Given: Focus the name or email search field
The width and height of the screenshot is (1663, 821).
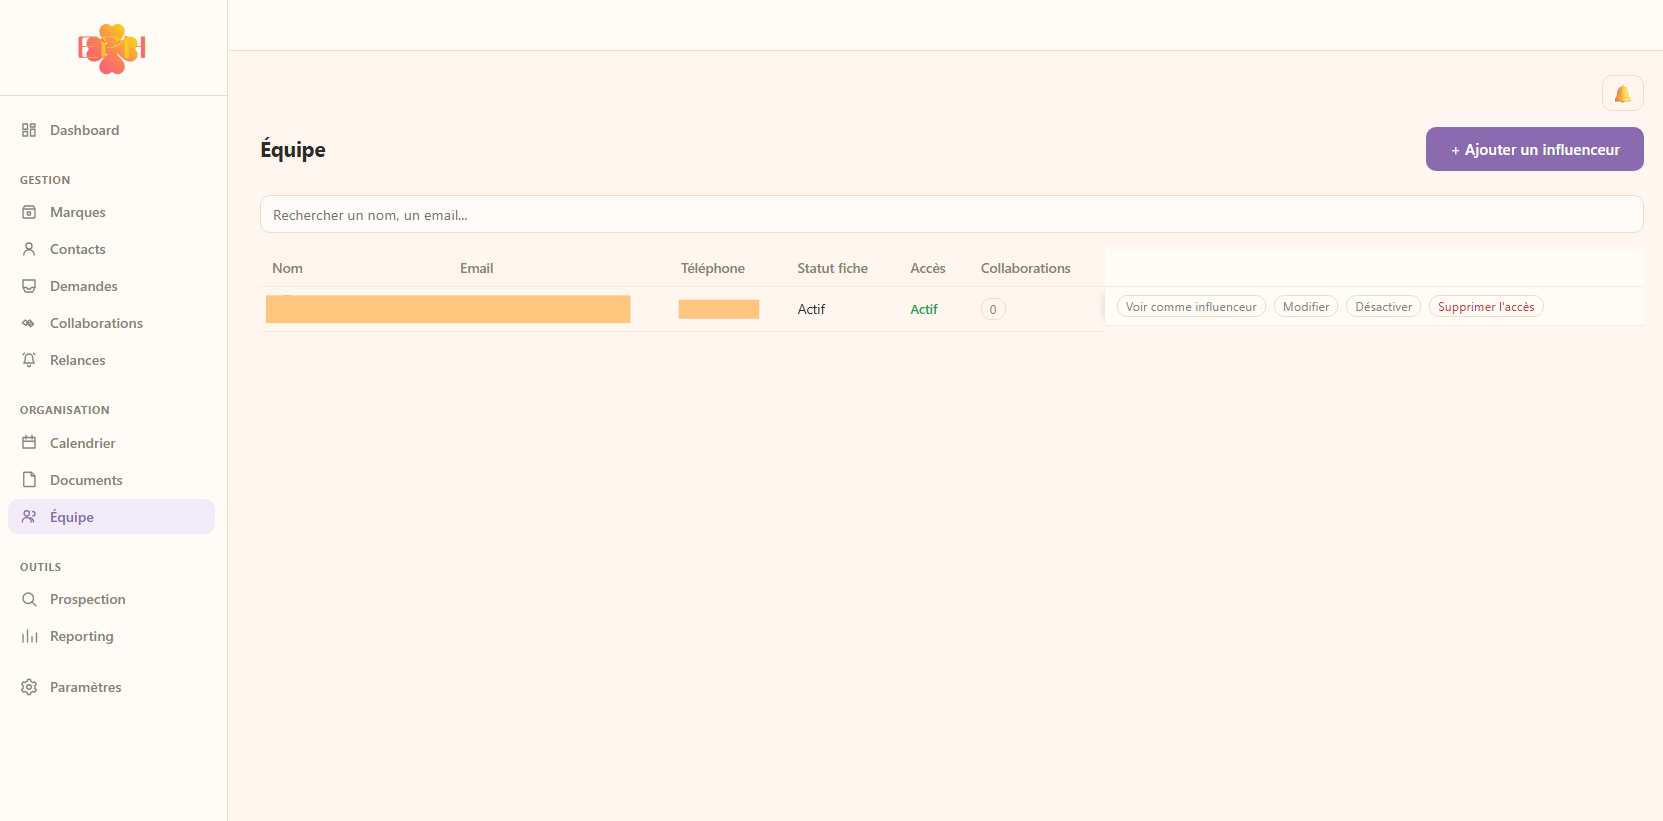Looking at the screenshot, I should [951, 214].
